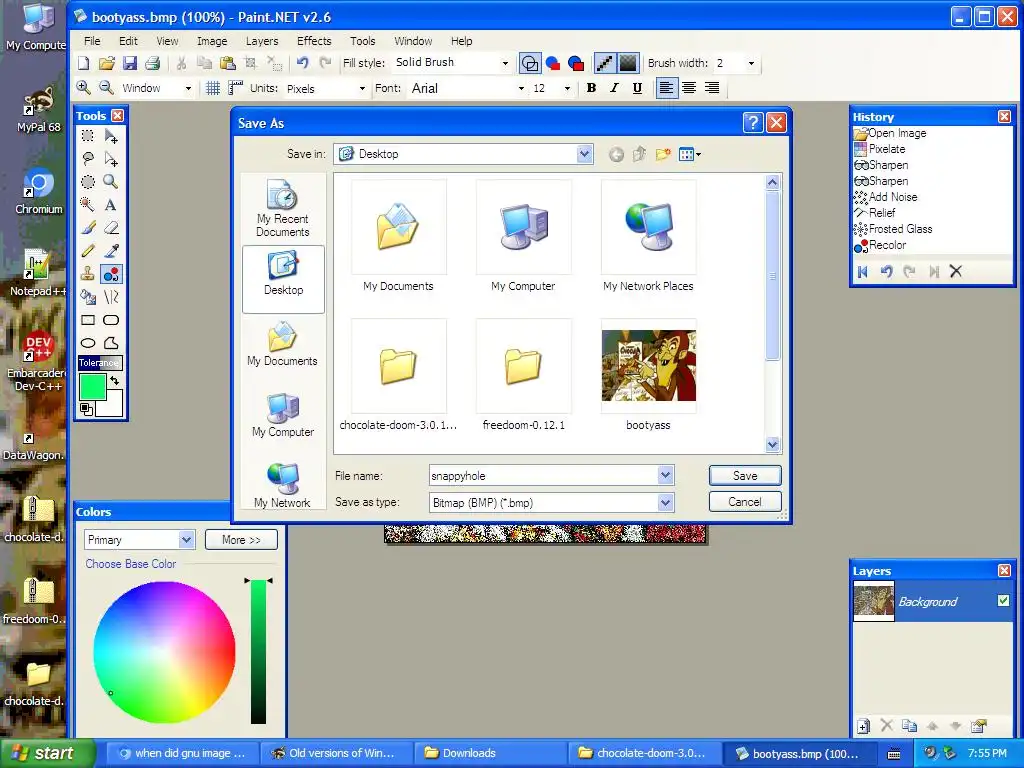Open the Fill style dropdown
Screen dimensions: 1024x768
(x=505, y=63)
